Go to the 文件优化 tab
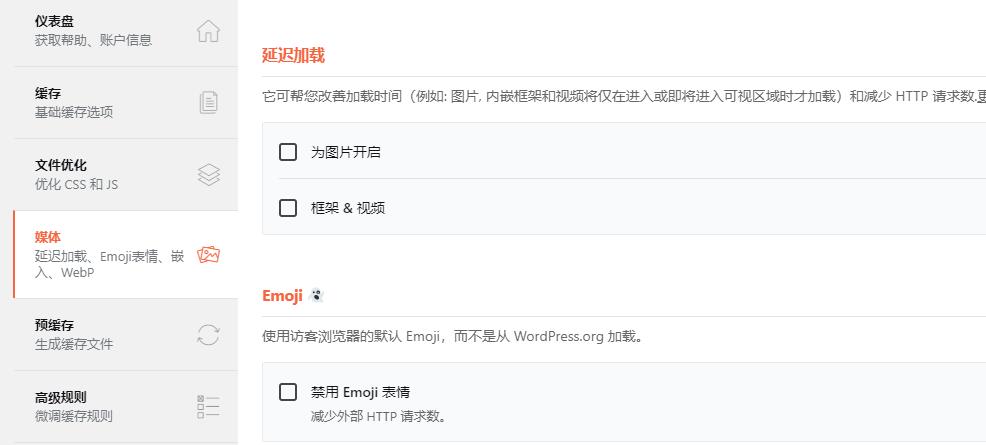 tap(126, 175)
